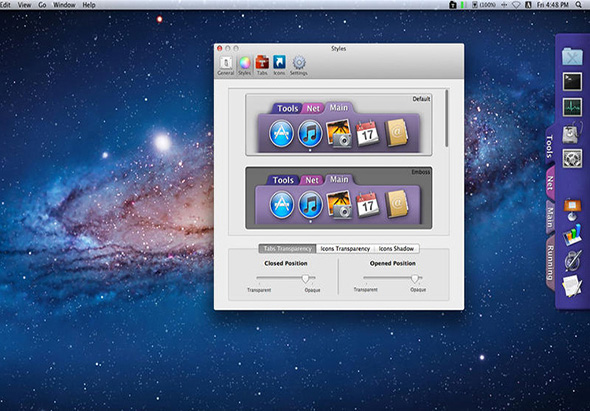Viewport: 590px width, 411px height.
Task: Open the Settings gear pane
Action: coord(299,65)
